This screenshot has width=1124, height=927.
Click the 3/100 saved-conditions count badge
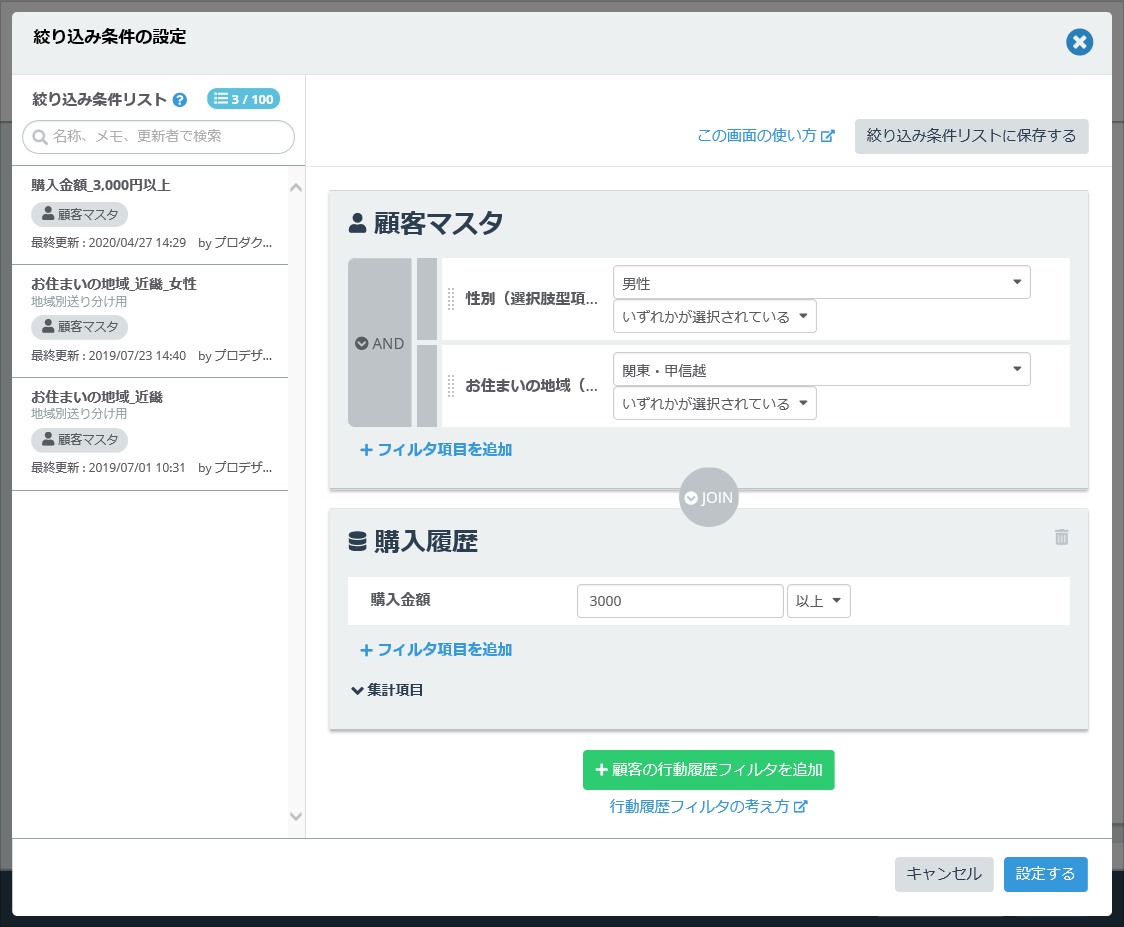[243, 99]
